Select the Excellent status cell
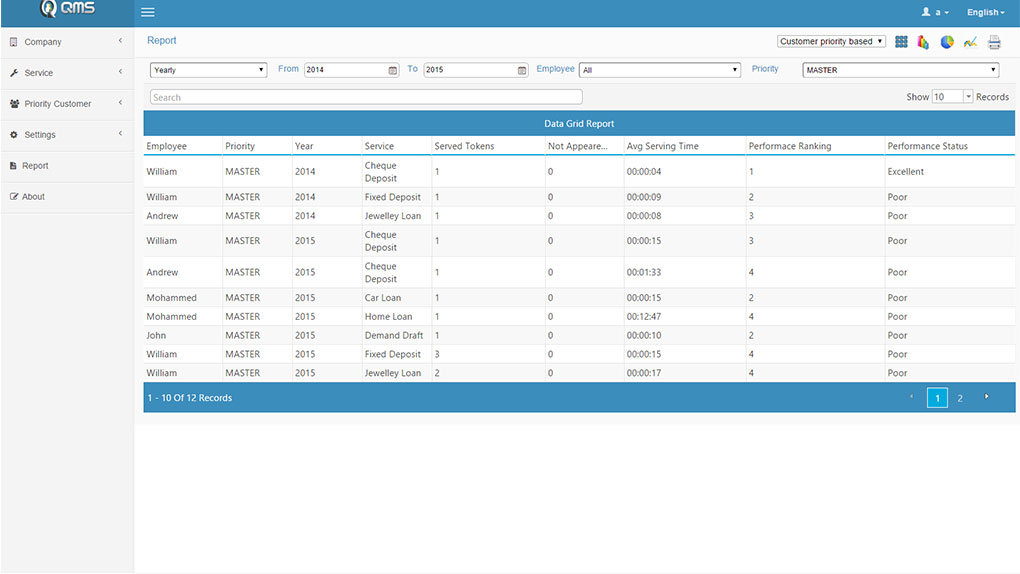 tap(906, 172)
